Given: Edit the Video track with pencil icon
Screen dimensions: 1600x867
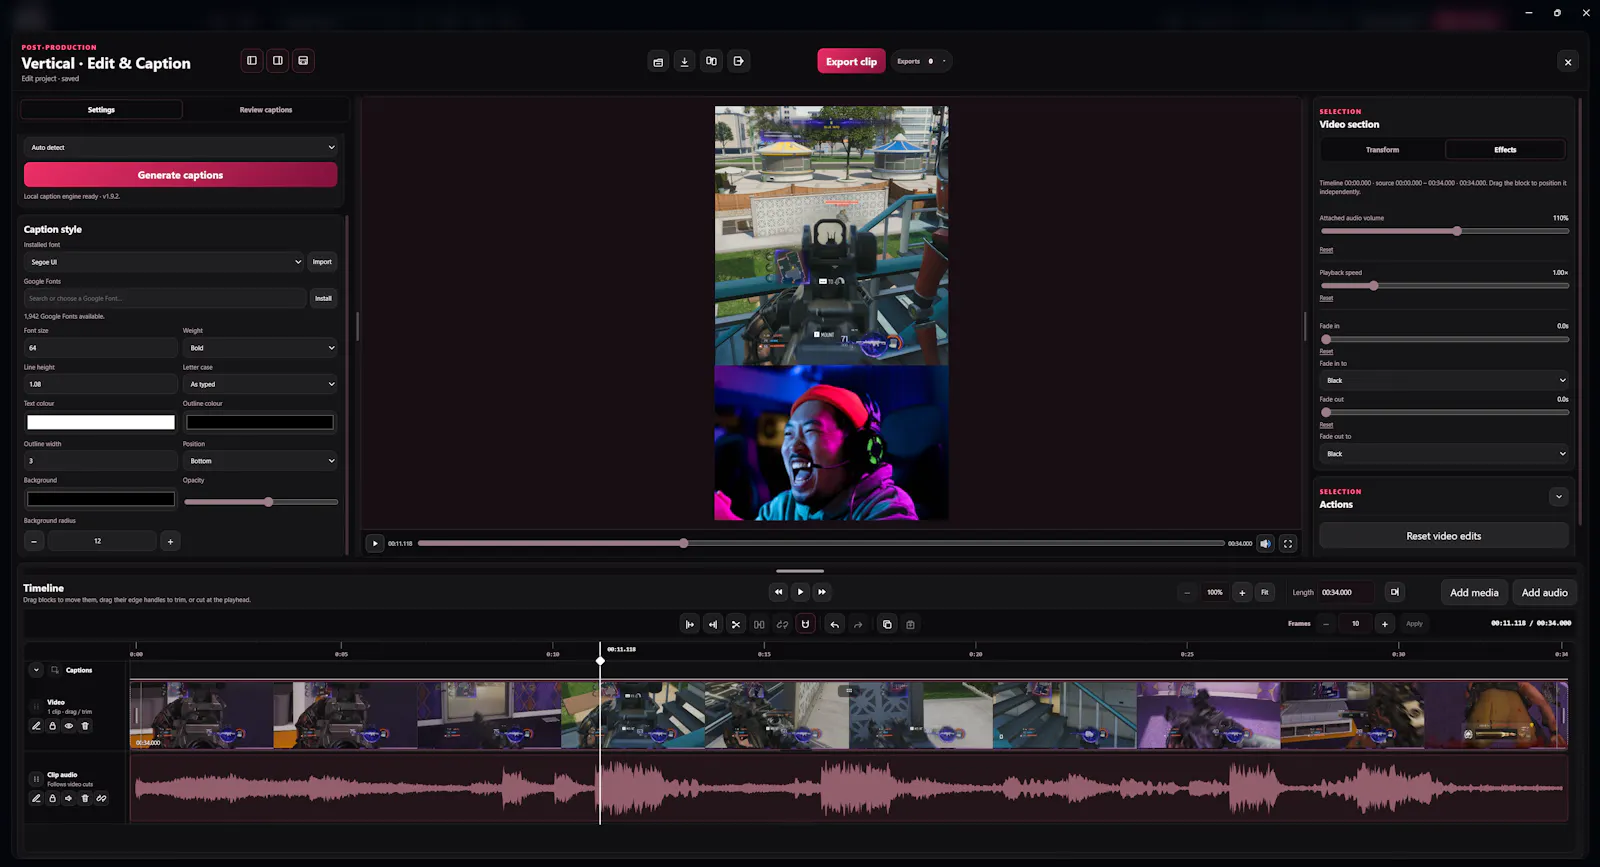Looking at the screenshot, I should point(37,726).
